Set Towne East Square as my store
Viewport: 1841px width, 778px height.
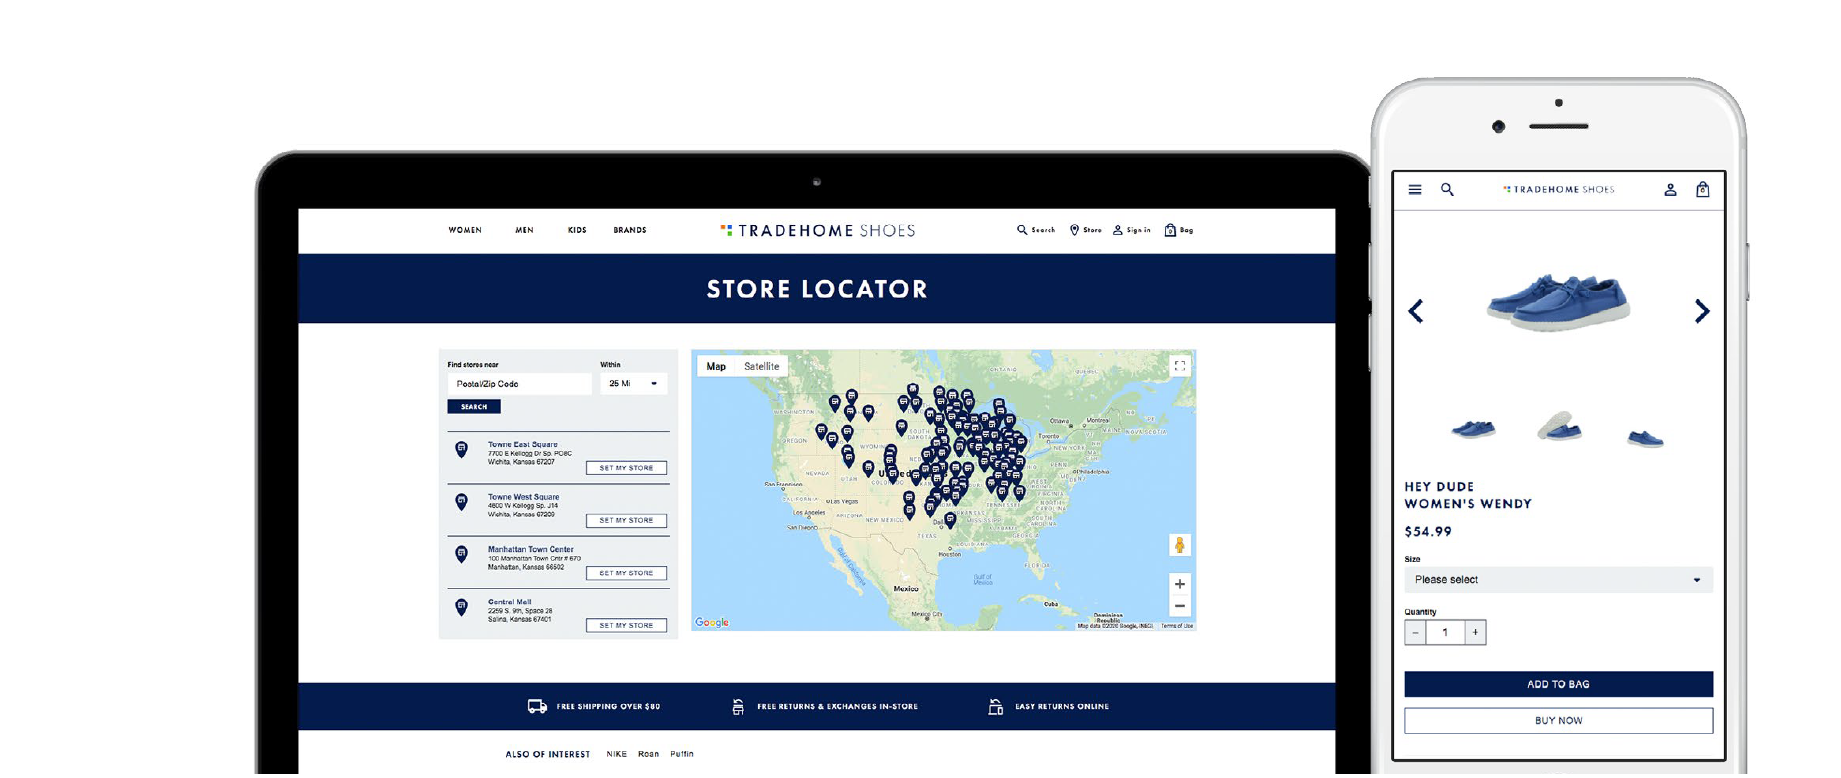pyautogui.click(x=626, y=468)
